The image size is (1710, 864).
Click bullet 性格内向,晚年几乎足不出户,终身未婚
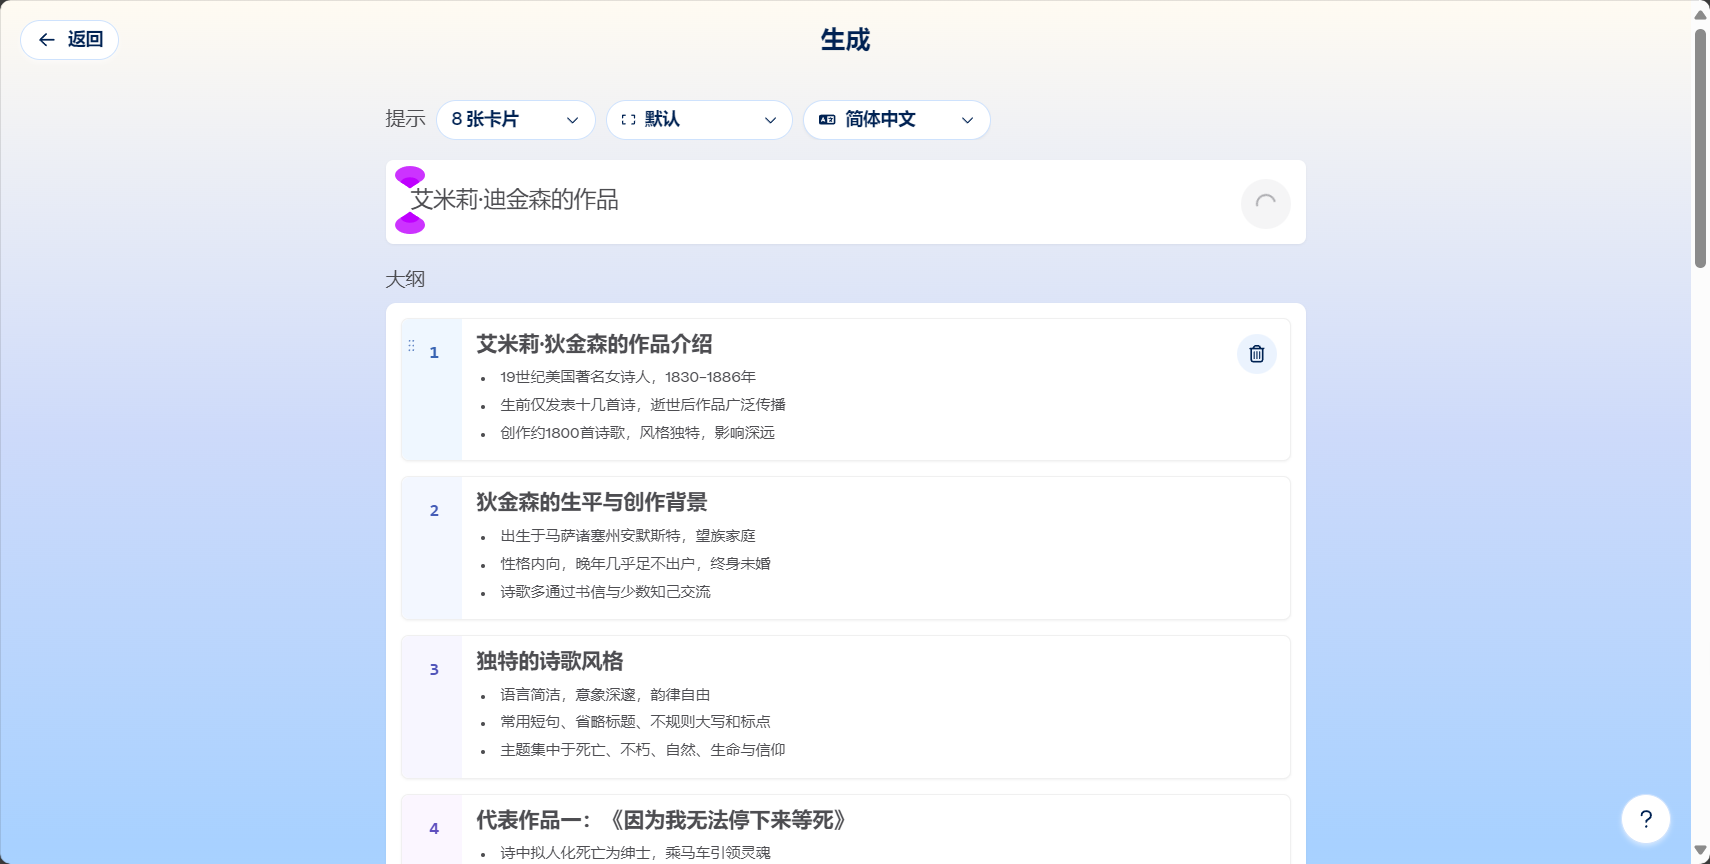tap(636, 564)
